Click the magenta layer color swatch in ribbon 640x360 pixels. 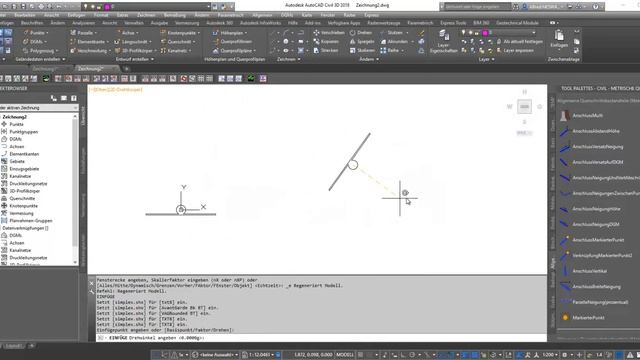(x=485, y=33)
